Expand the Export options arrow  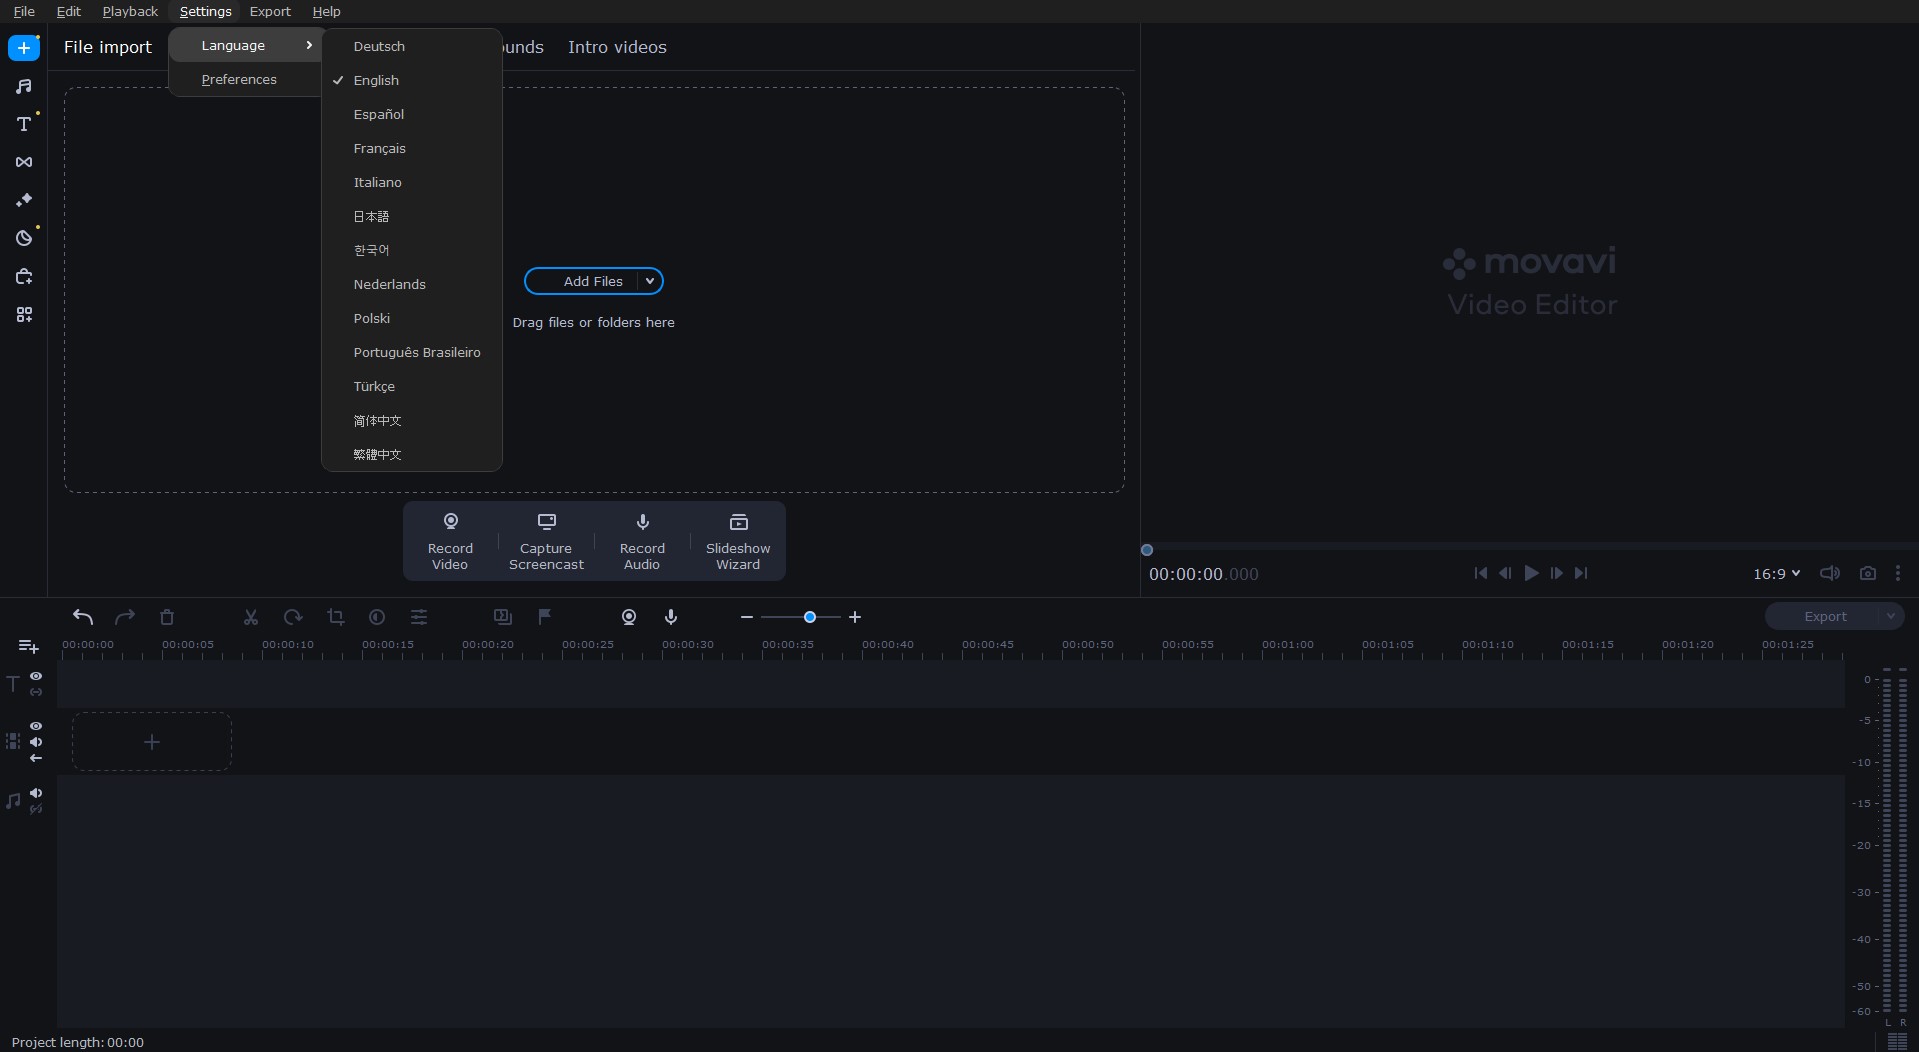click(x=1890, y=617)
